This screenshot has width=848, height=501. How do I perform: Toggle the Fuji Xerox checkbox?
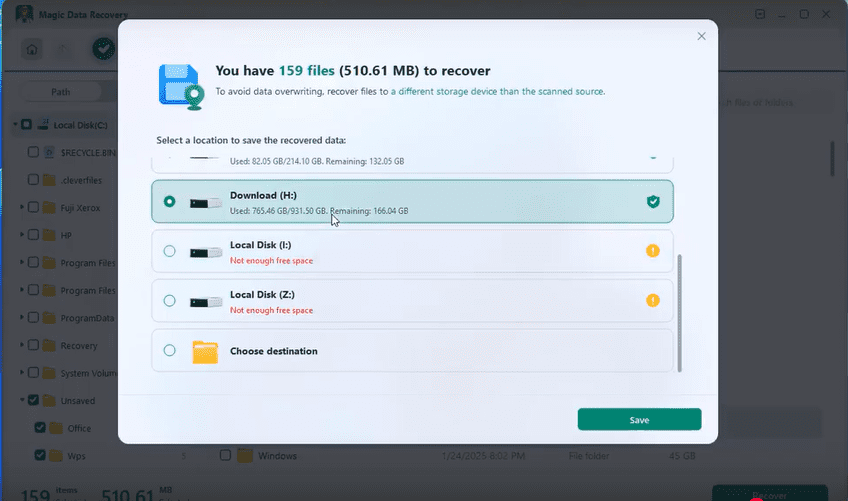(x=33, y=207)
